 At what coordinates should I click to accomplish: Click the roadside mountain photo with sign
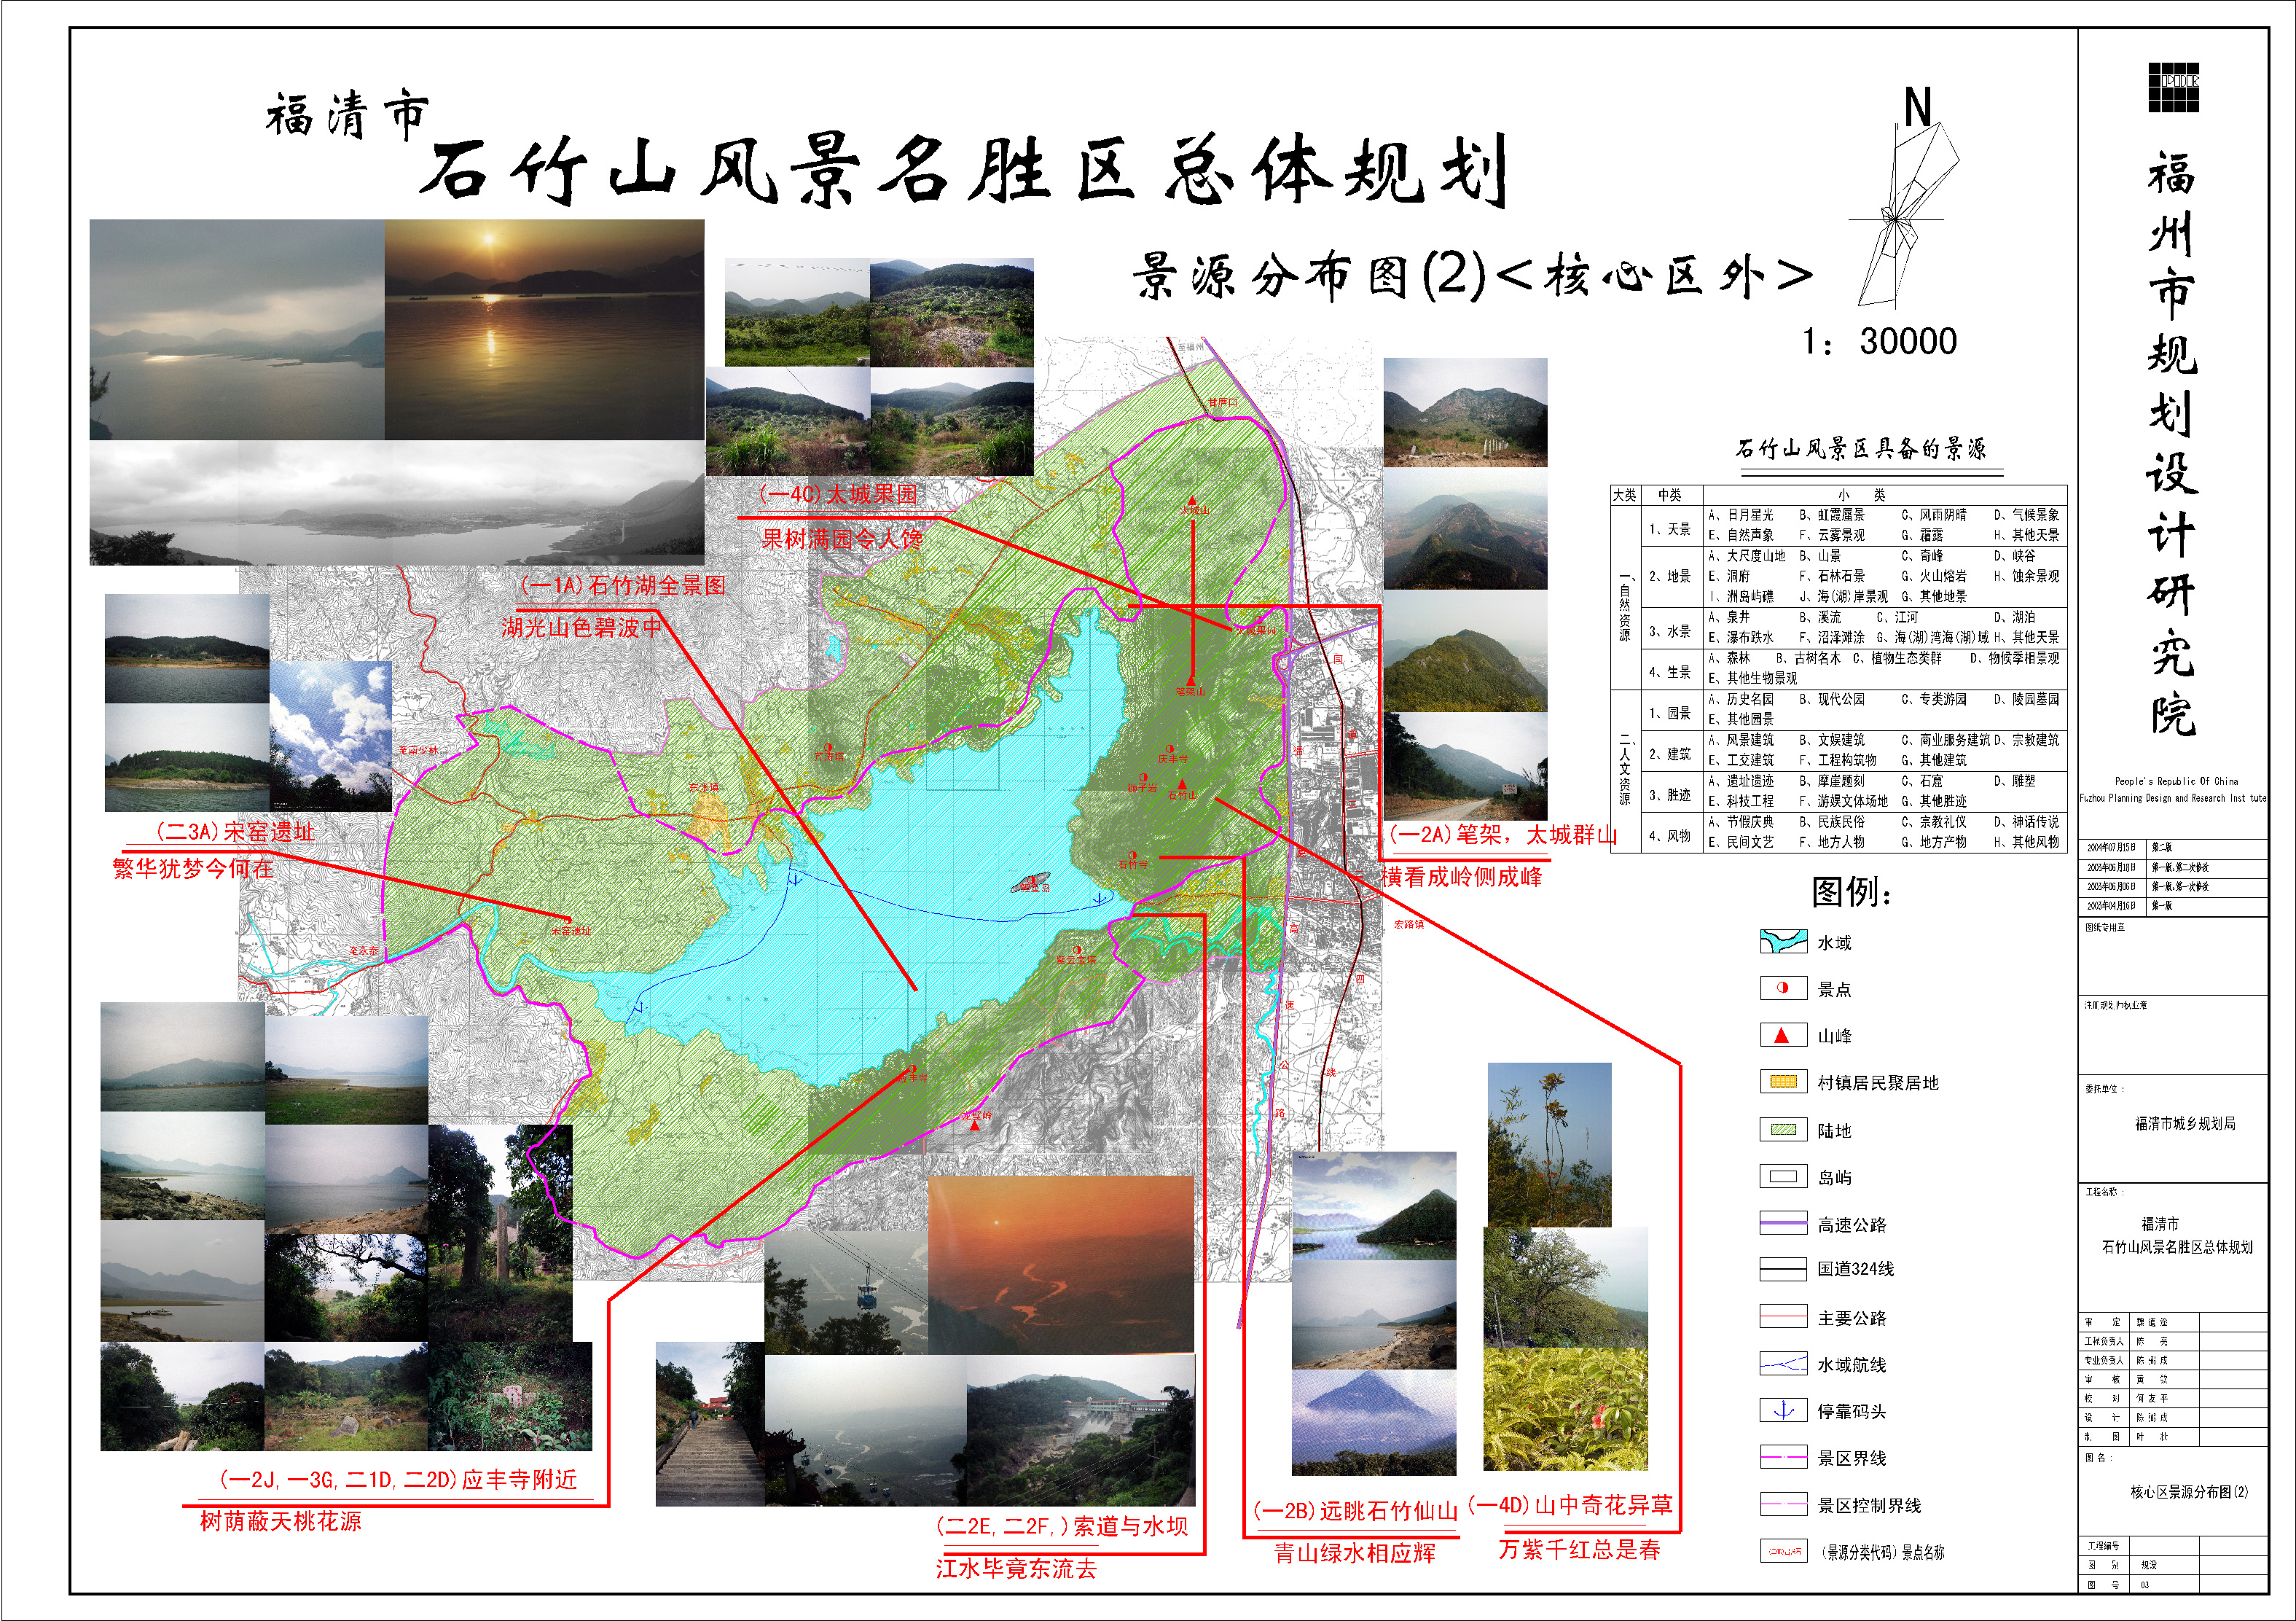click(1466, 767)
